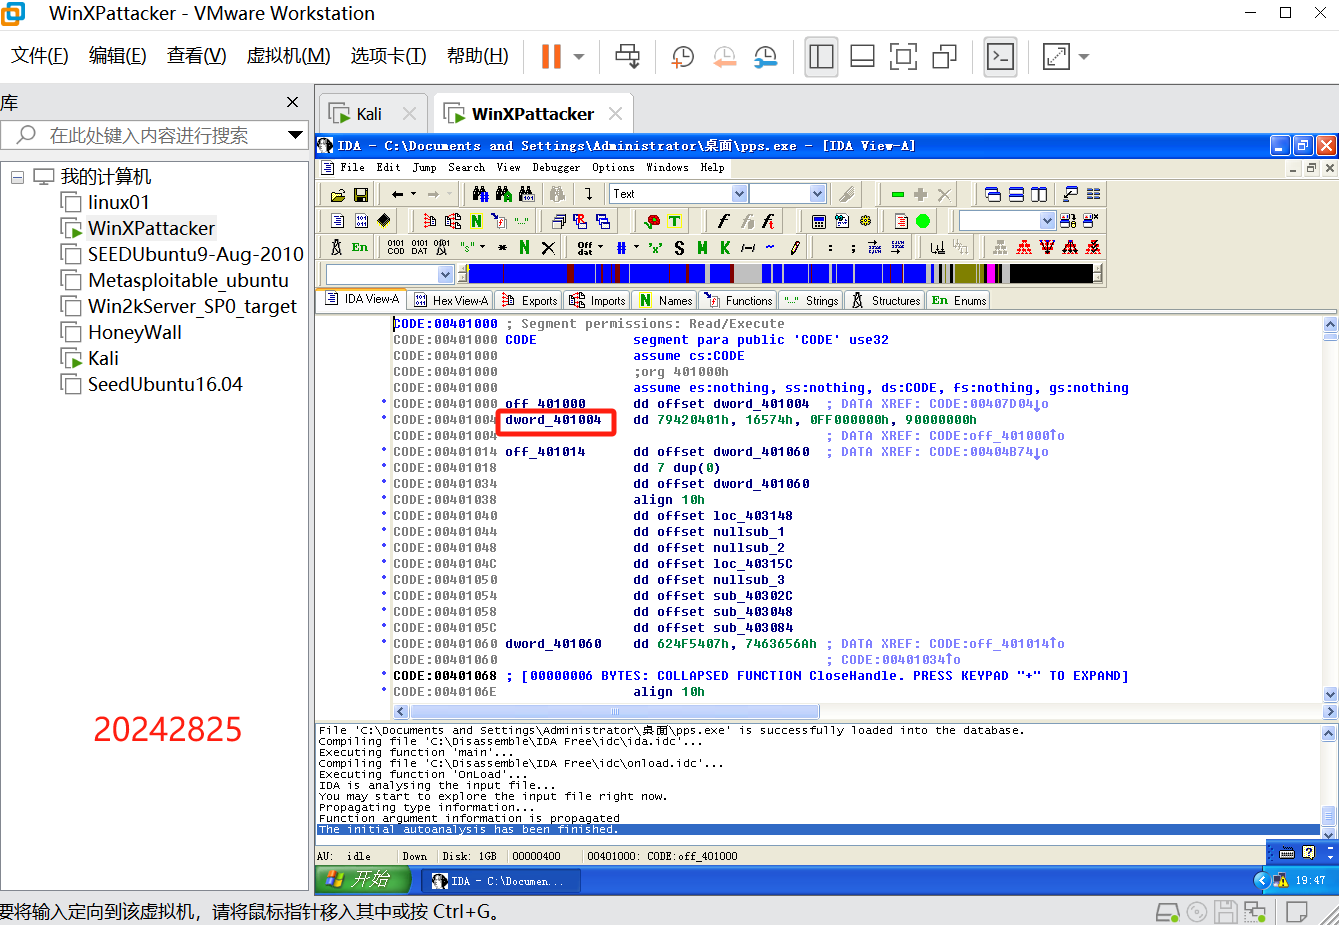Click the disassembly vertical scrollbar down arrow

[x=1330, y=694]
